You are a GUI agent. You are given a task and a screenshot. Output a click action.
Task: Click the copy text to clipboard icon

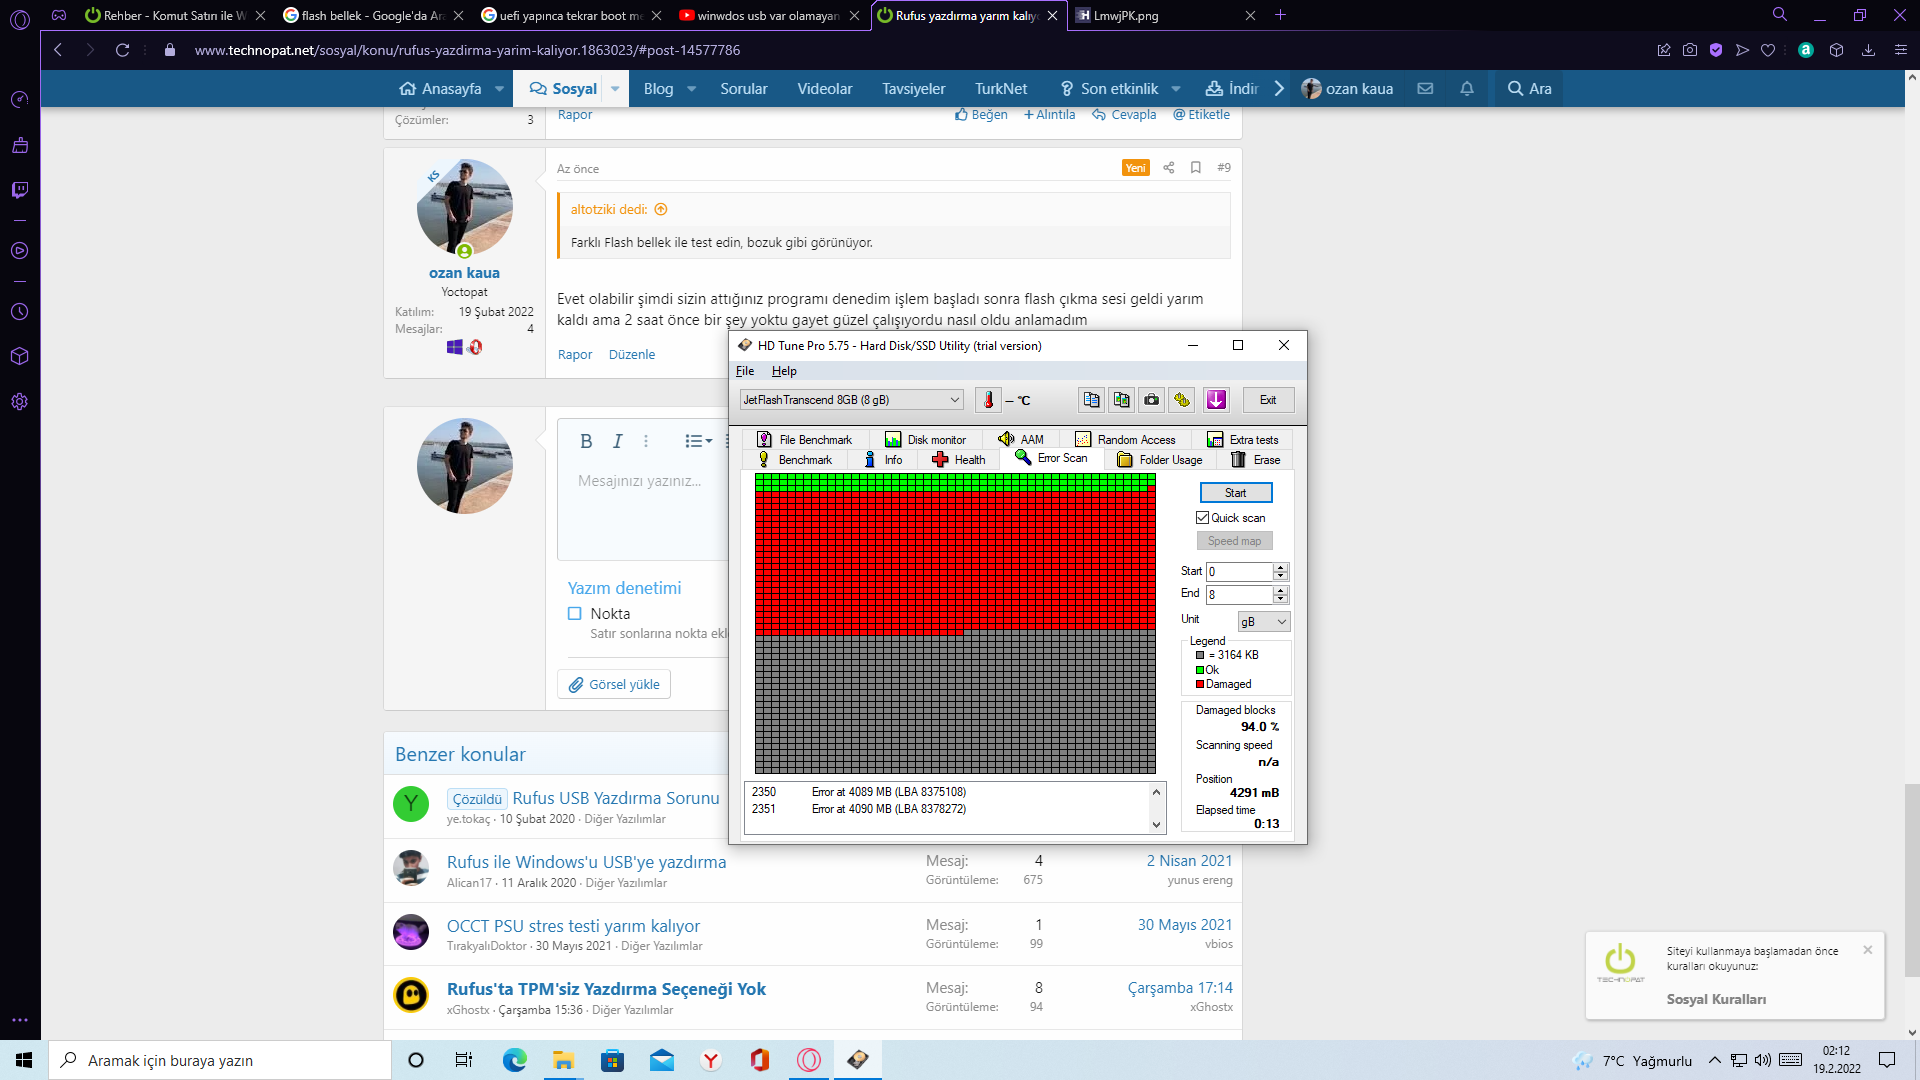click(1091, 400)
